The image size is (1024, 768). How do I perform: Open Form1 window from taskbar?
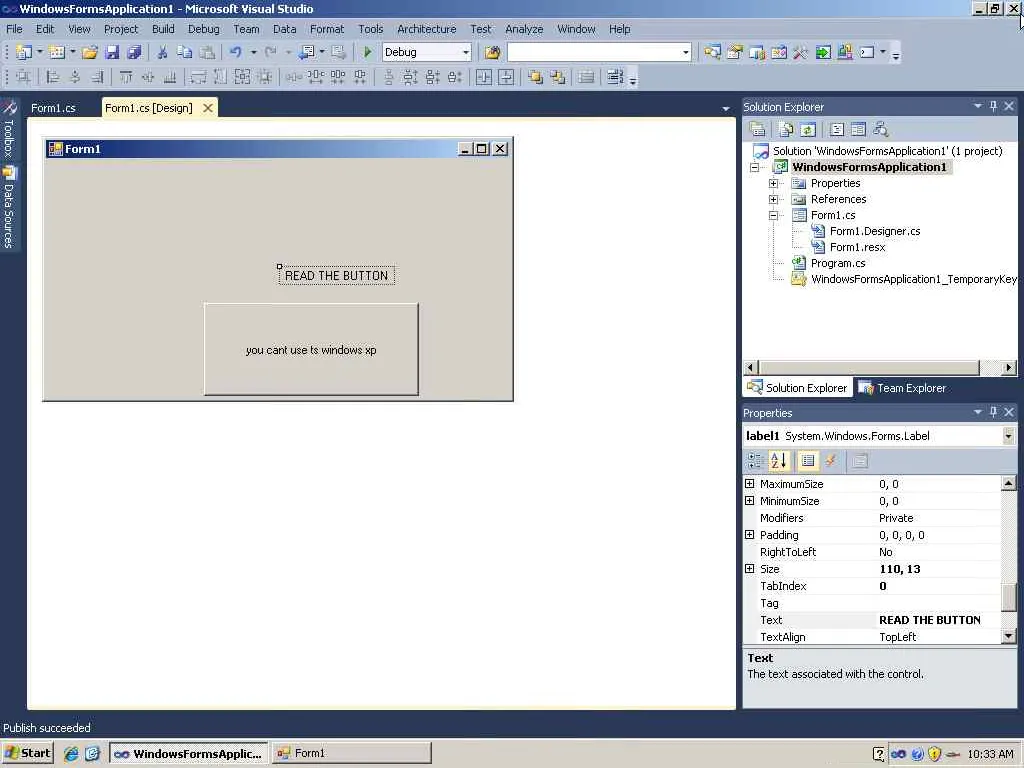click(351, 753)
